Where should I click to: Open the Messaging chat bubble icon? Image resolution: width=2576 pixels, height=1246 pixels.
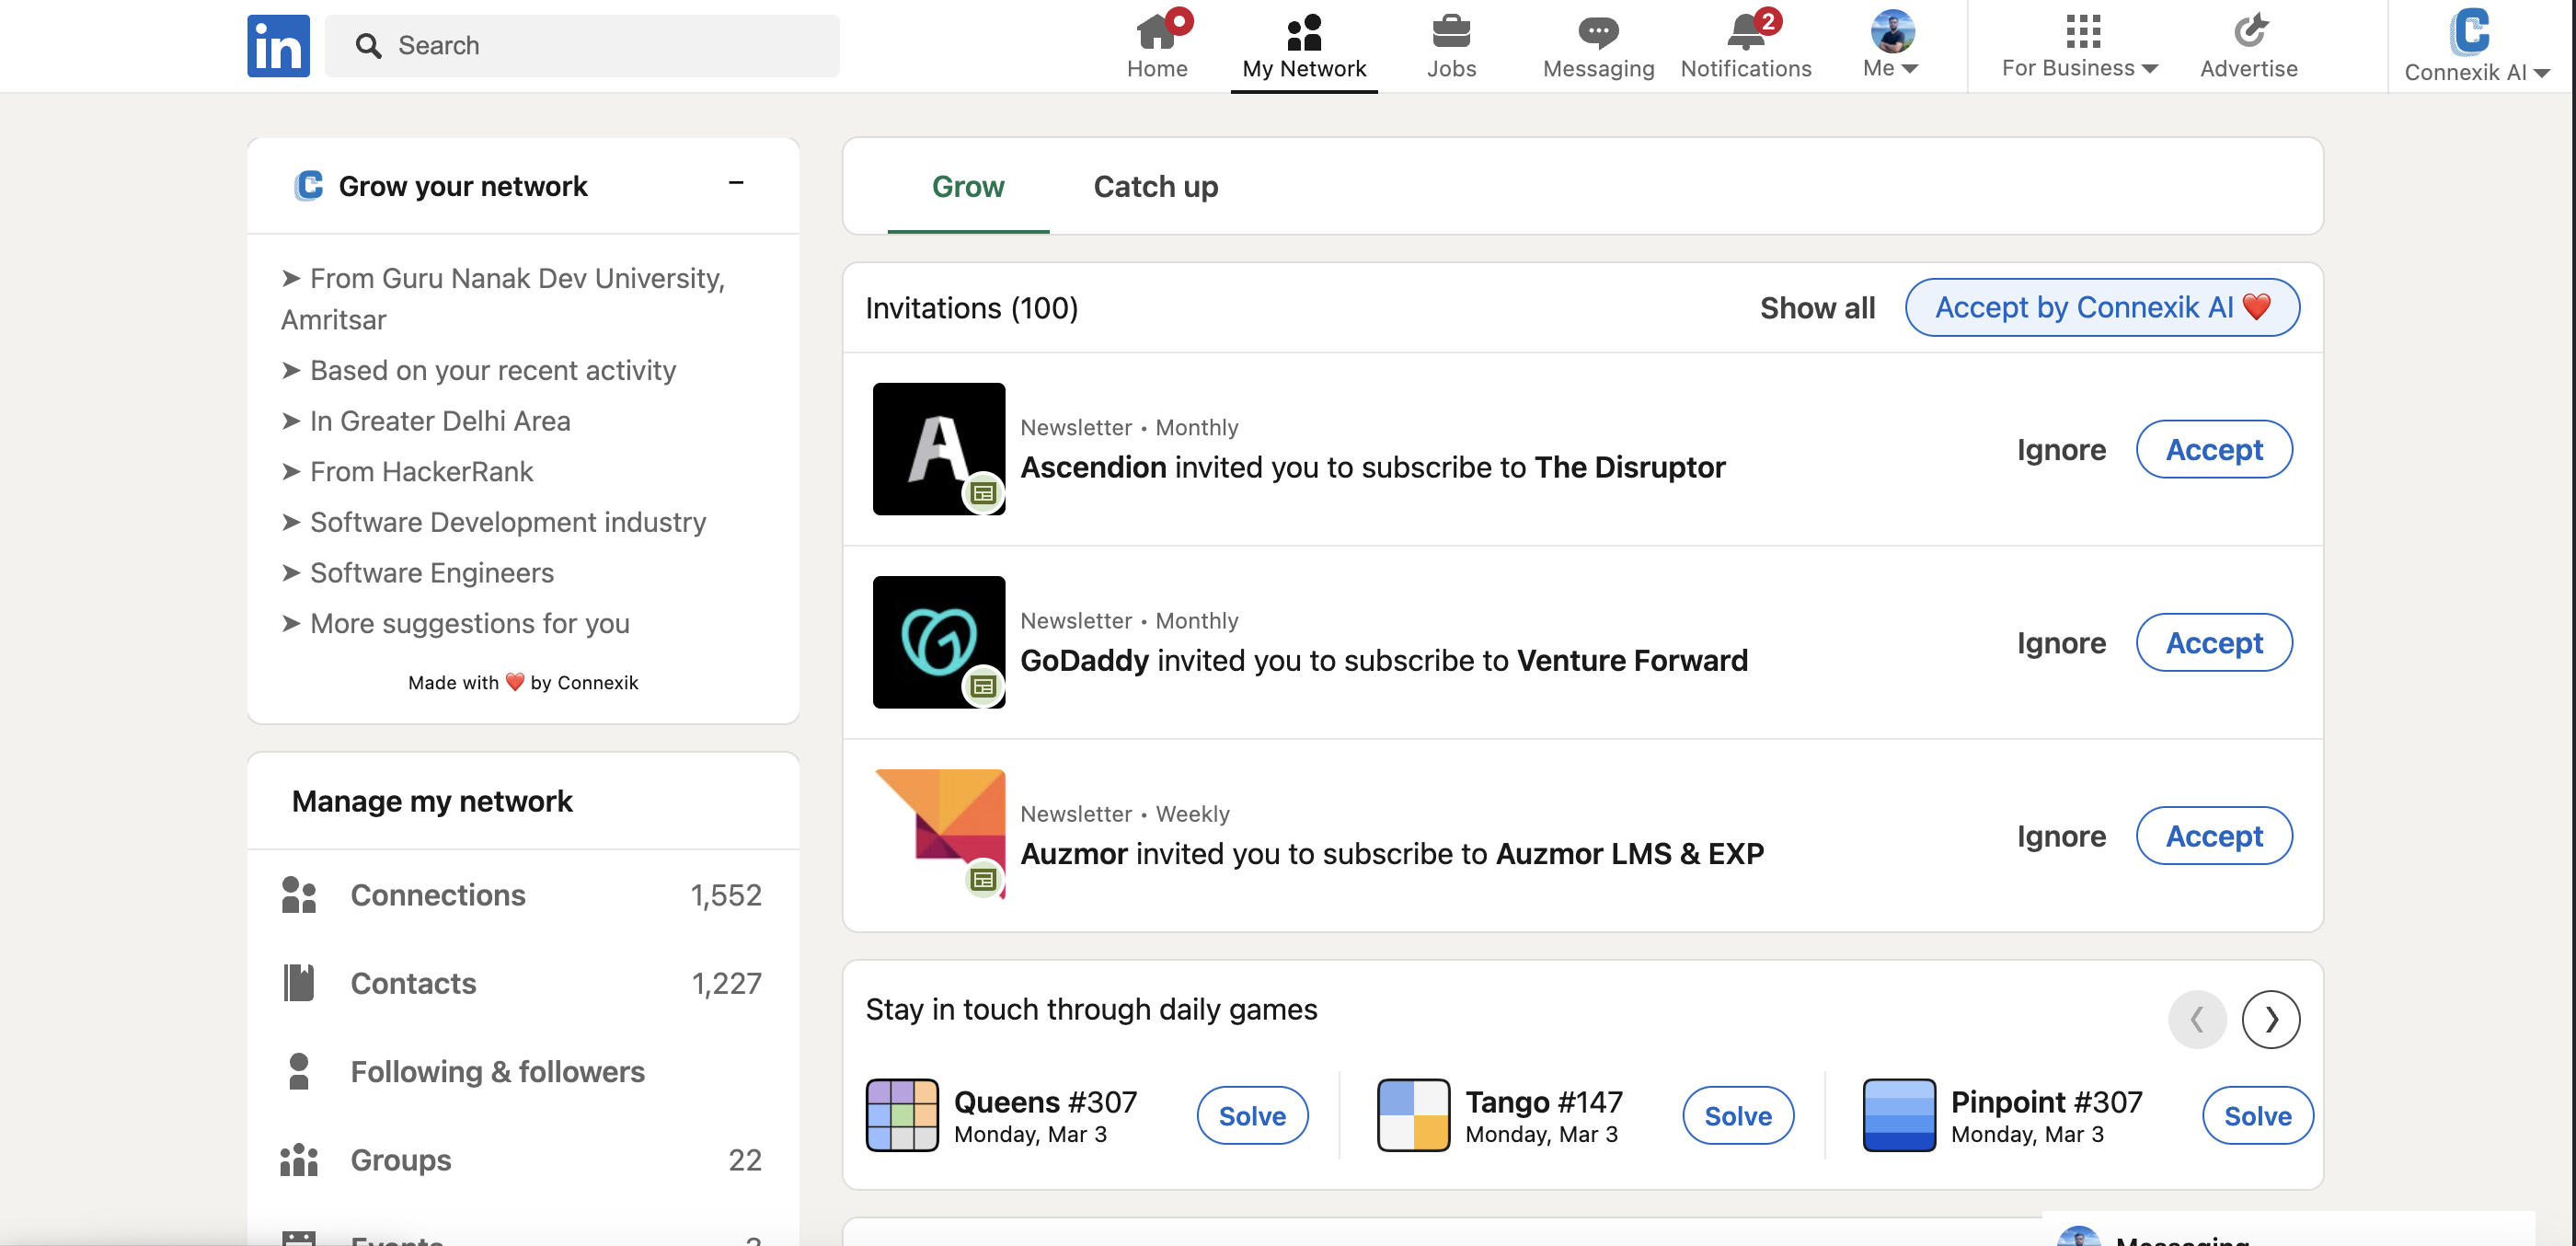1598,32
